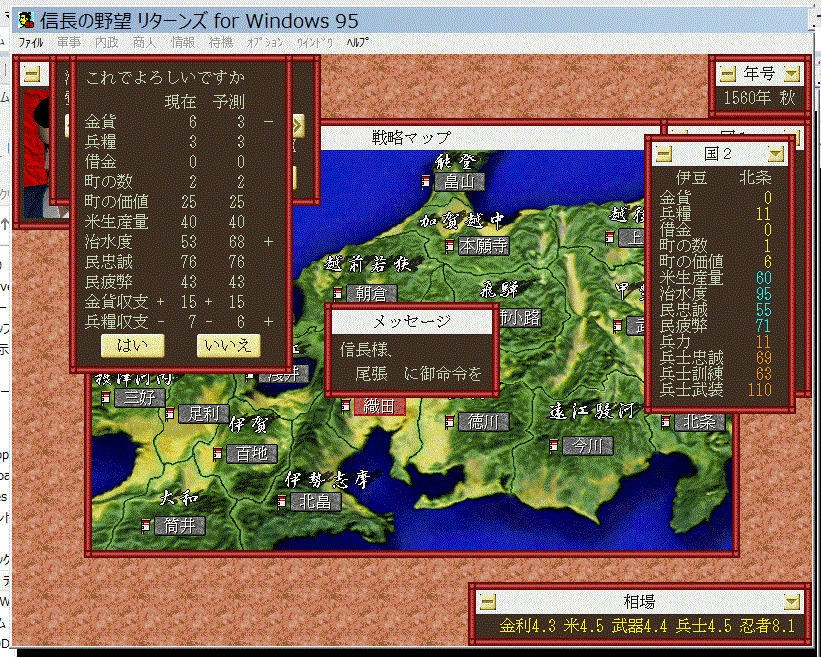Viewport: 821px width, 657px height.
Task: Decline with the いいえ button
Action: coord(228,346)
